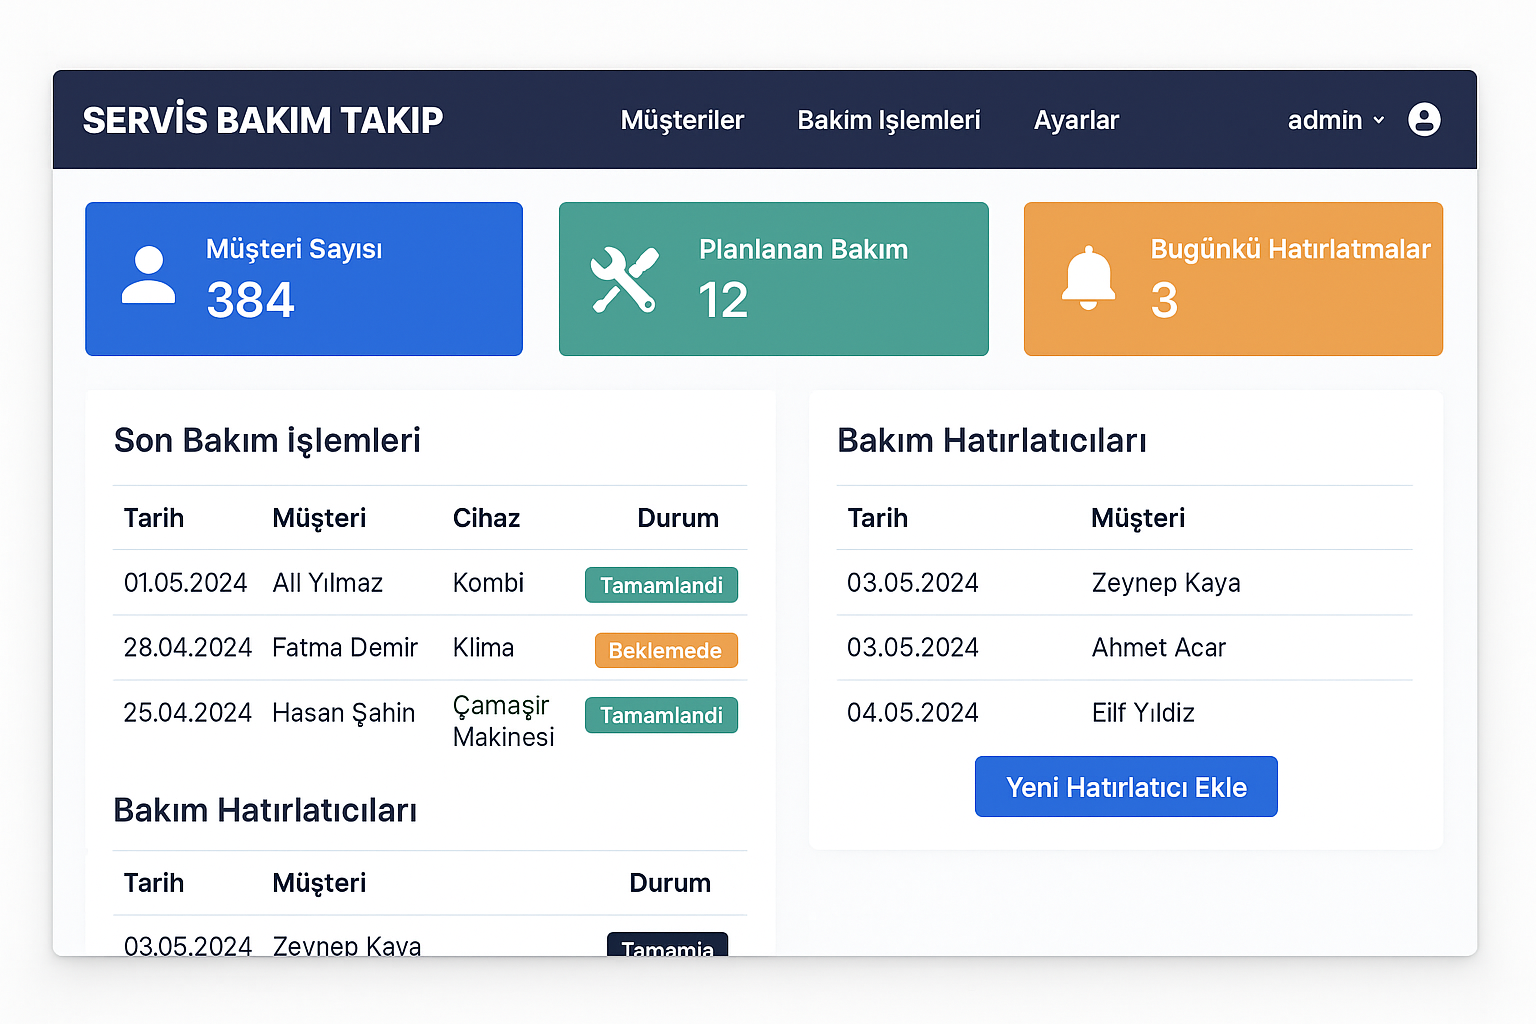The width and height of the screenshot is (1536, 1024).
Task: Select the Eilf Yıldiz reminder dated 04.05.2024
Action: click(1124, 713)
